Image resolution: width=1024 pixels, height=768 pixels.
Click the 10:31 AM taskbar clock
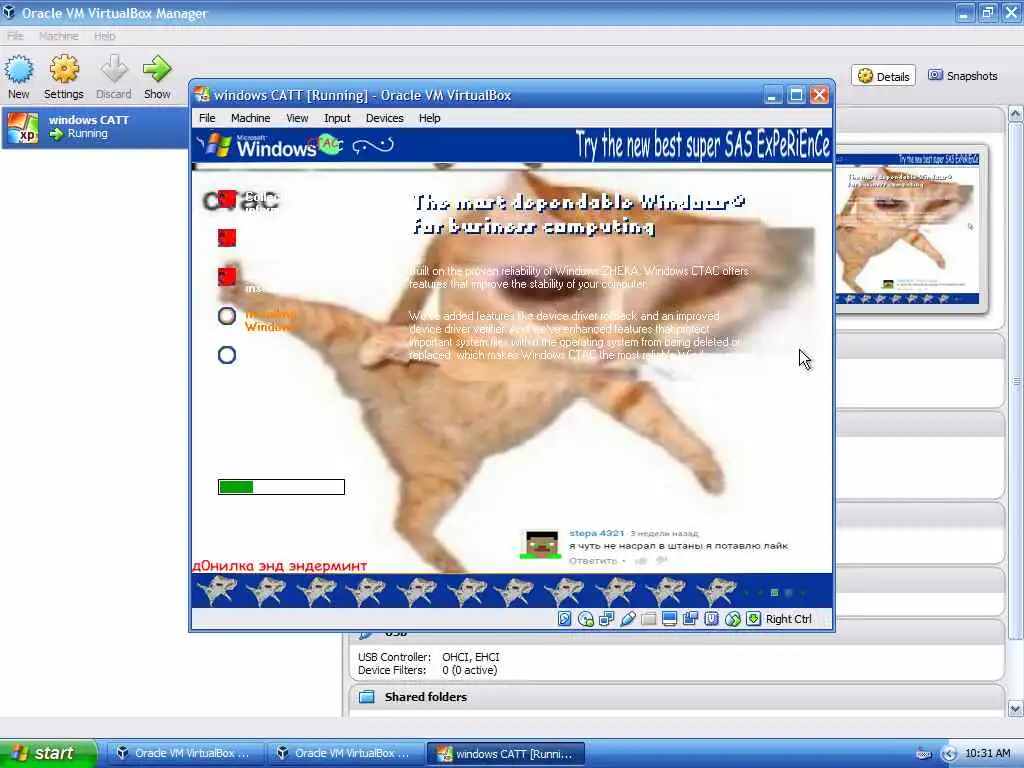pos(987,754)
